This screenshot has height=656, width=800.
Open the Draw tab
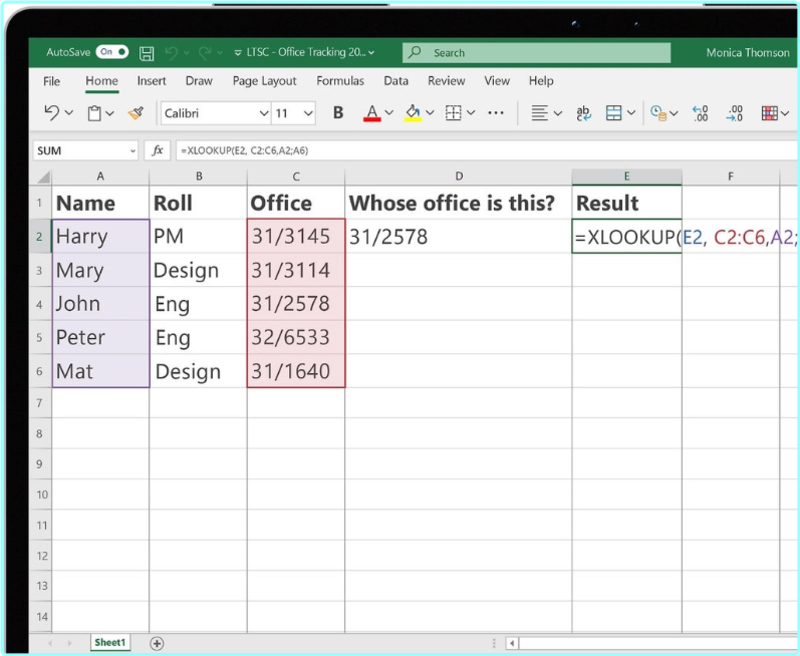point(199,81)
